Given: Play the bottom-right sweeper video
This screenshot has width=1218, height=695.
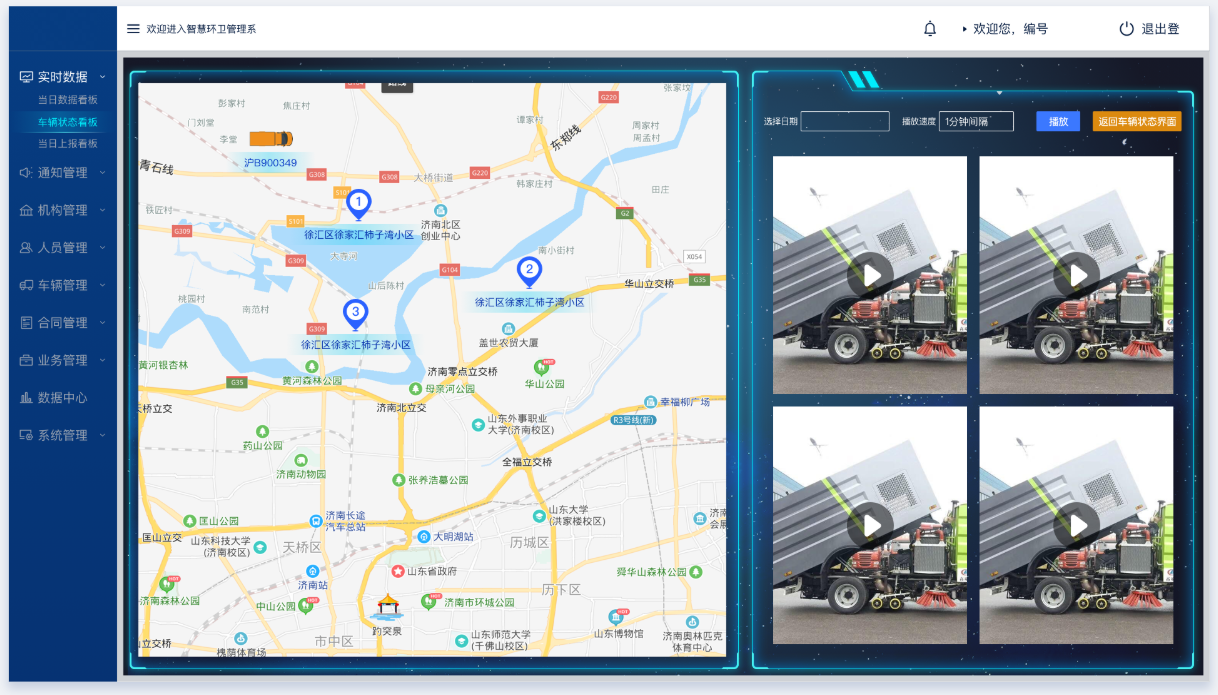Looking at the screenshot, I should click(x=1076, y=525).
